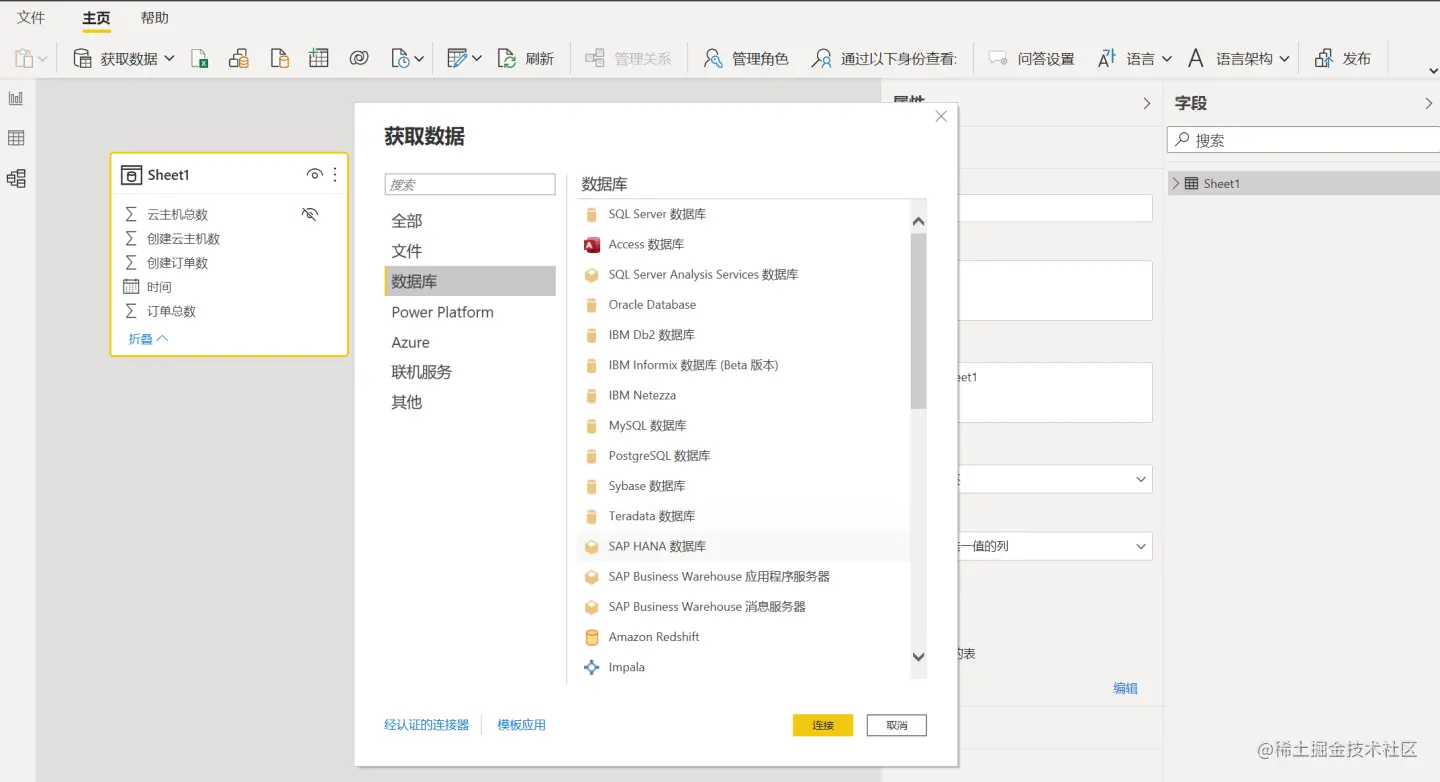Click the yellow 连接 button
Screen dimensions: 1440x782
[823, 725]
